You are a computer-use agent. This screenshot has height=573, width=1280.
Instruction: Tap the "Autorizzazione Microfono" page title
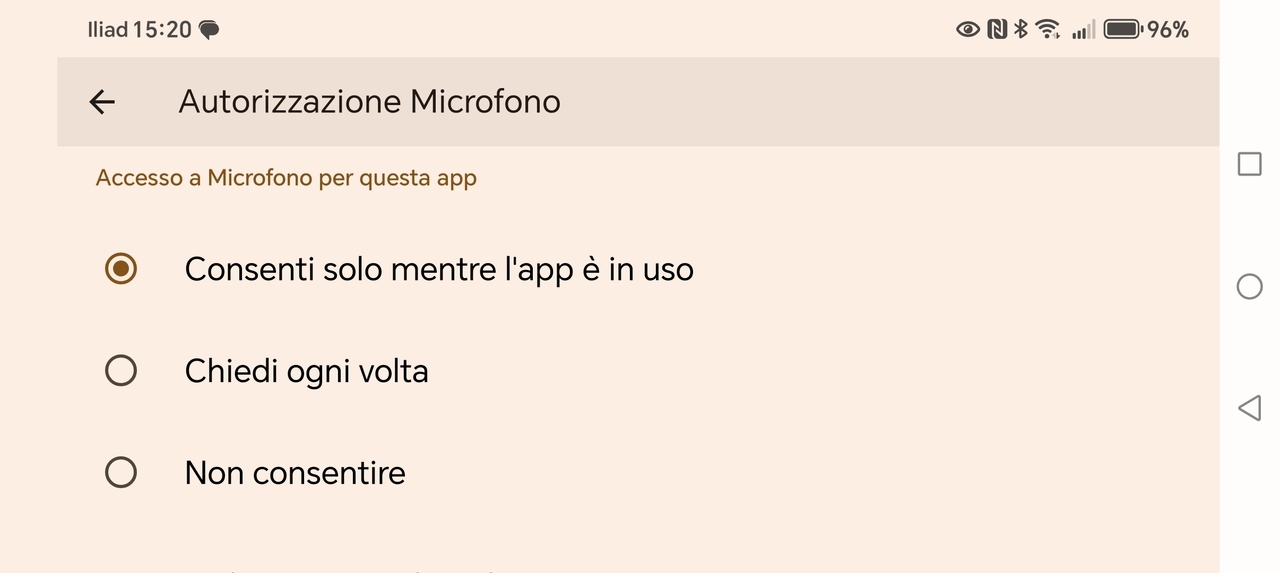point(369,101)
